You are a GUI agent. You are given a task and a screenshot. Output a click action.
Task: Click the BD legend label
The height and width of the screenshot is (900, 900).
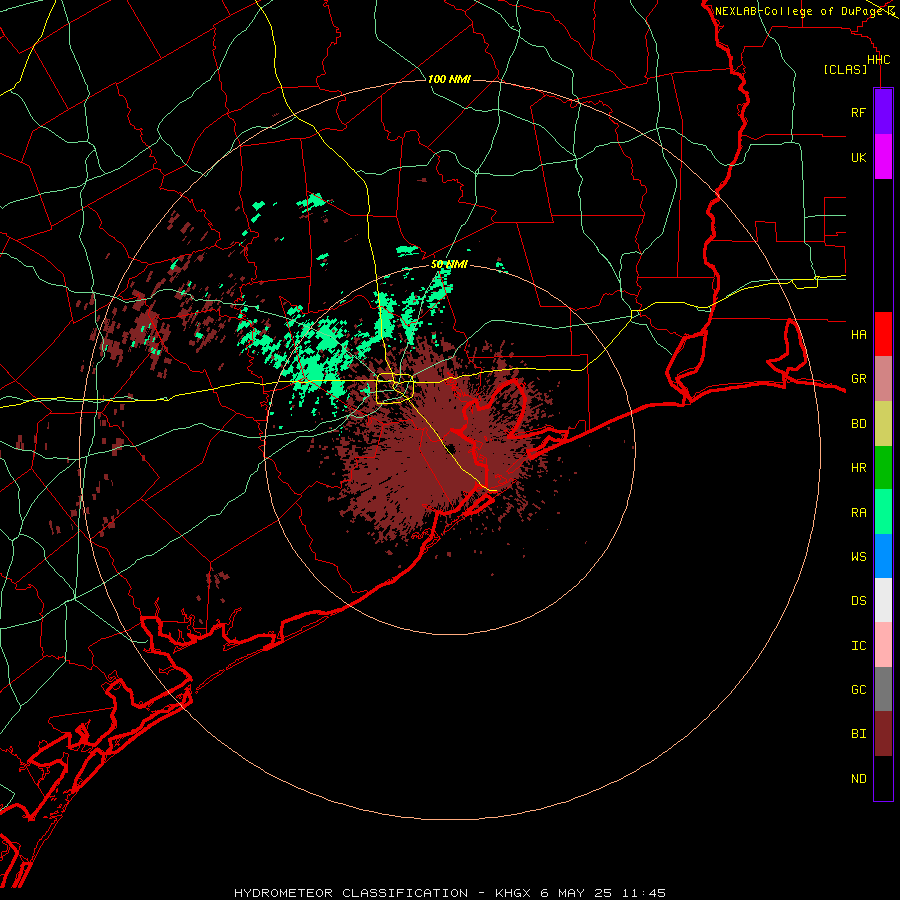(859, 424)
